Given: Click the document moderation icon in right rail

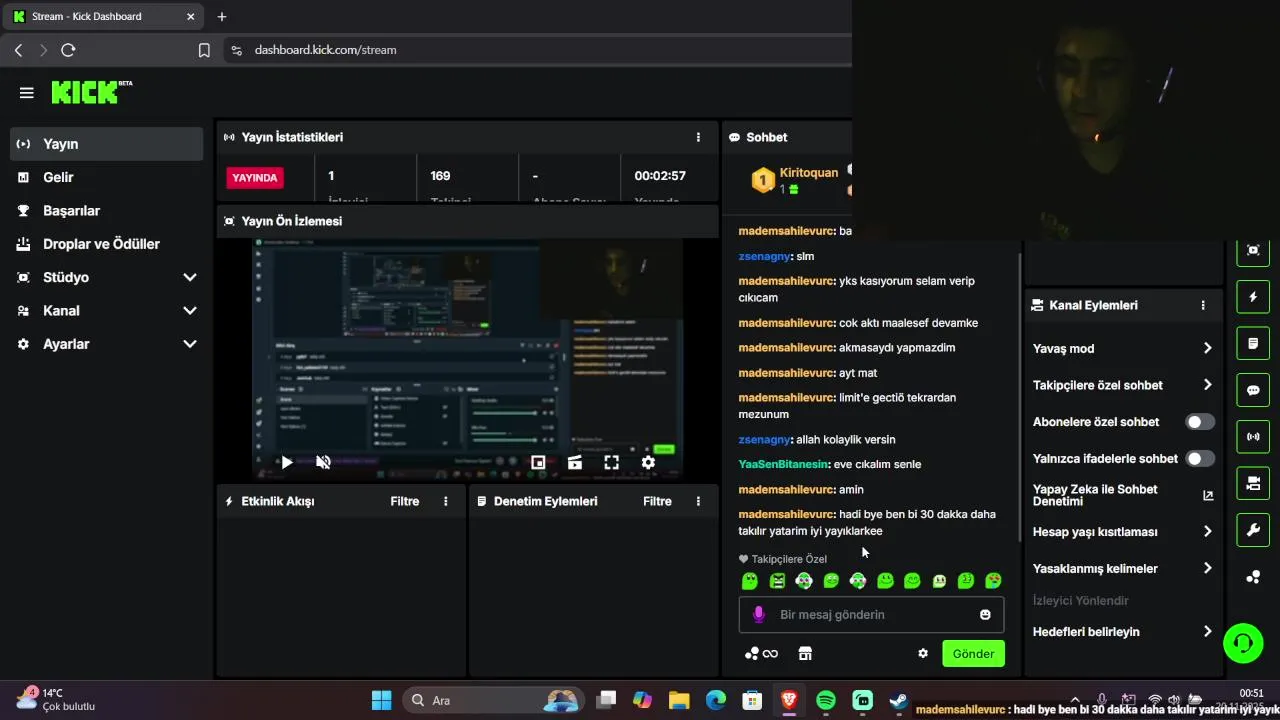Looking at the screenshot, I should (x=1253, y=344).
